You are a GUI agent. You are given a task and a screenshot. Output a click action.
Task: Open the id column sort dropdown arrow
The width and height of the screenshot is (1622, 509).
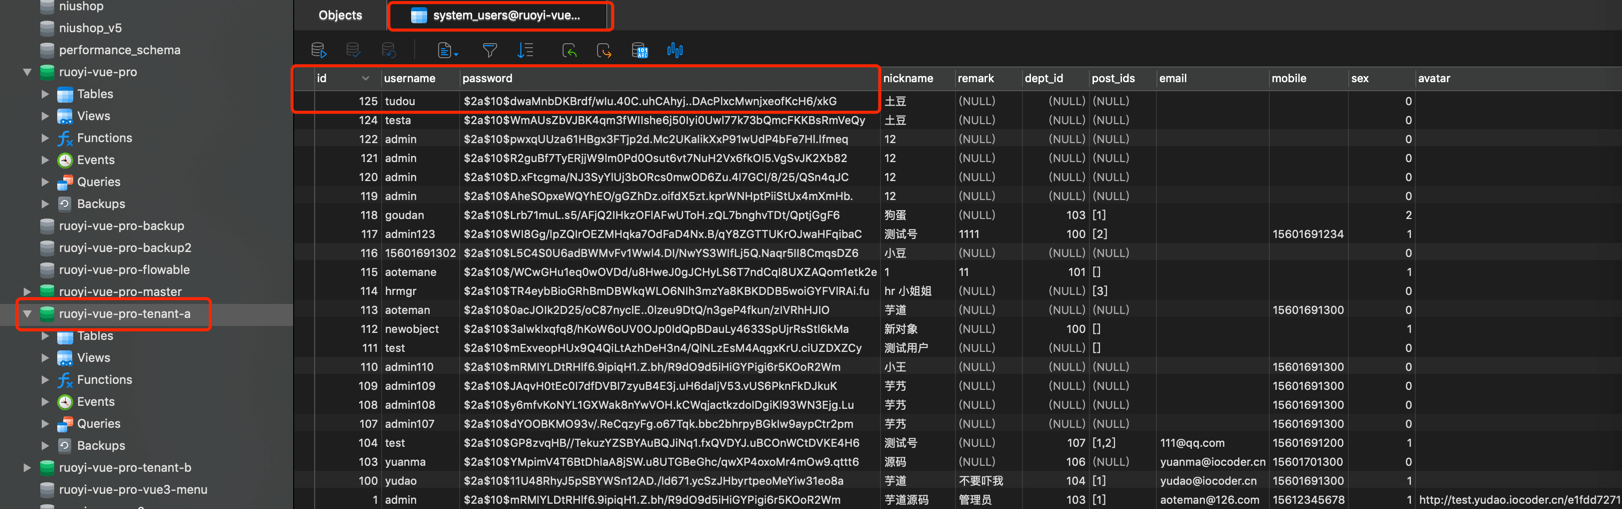[x=365, y=78]
